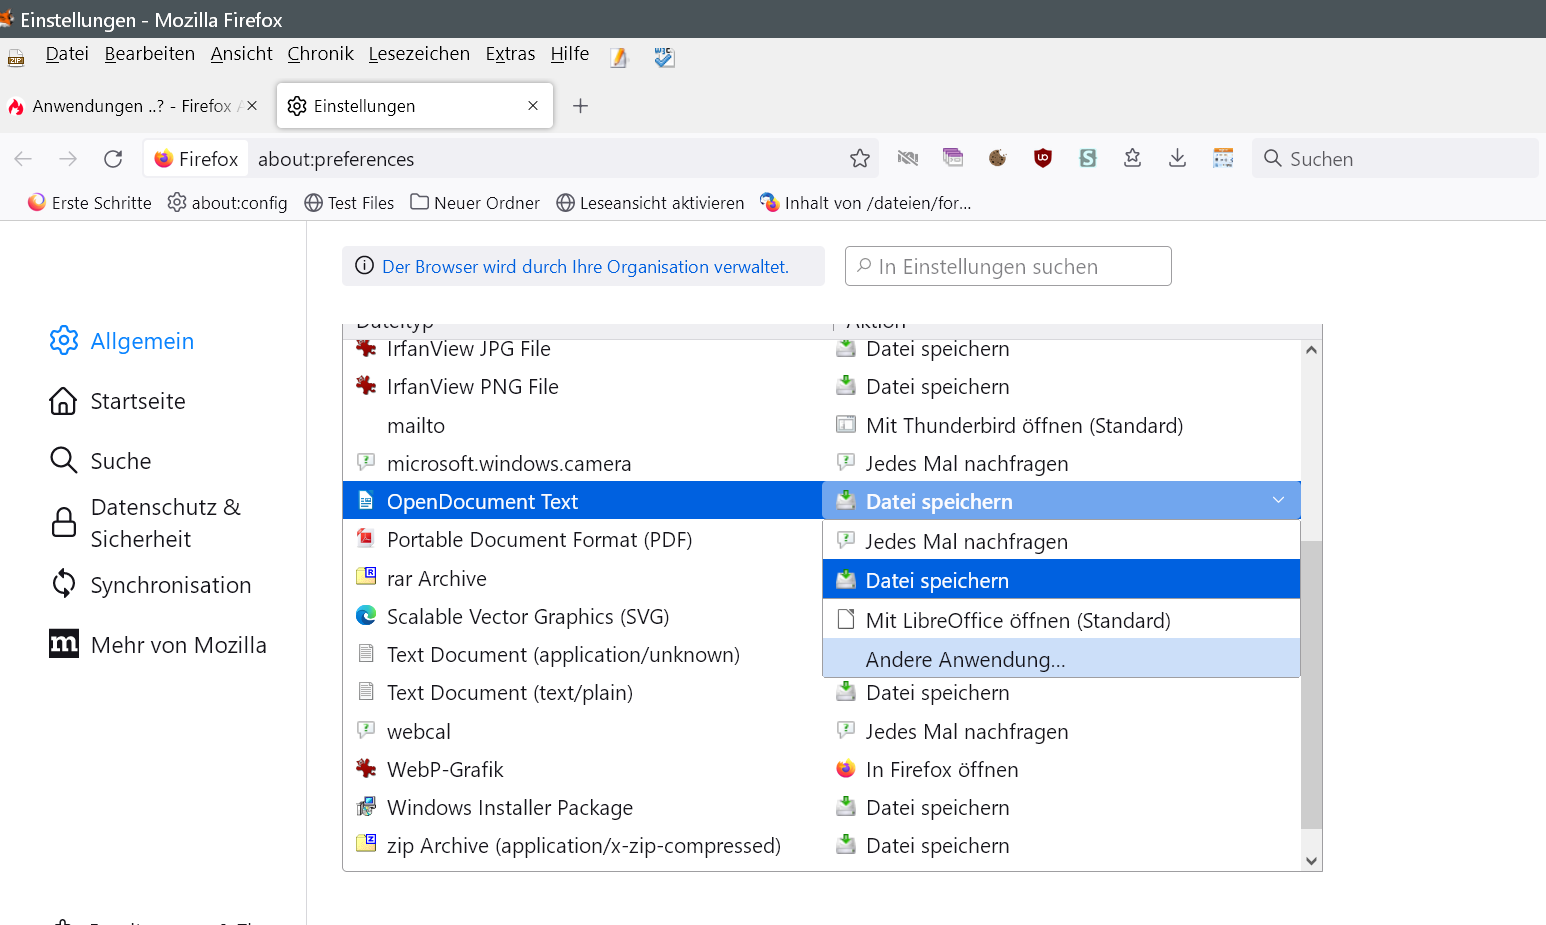Open the Startseite settings section
This screenshot has width=1546, height=925.
(138, 401)
